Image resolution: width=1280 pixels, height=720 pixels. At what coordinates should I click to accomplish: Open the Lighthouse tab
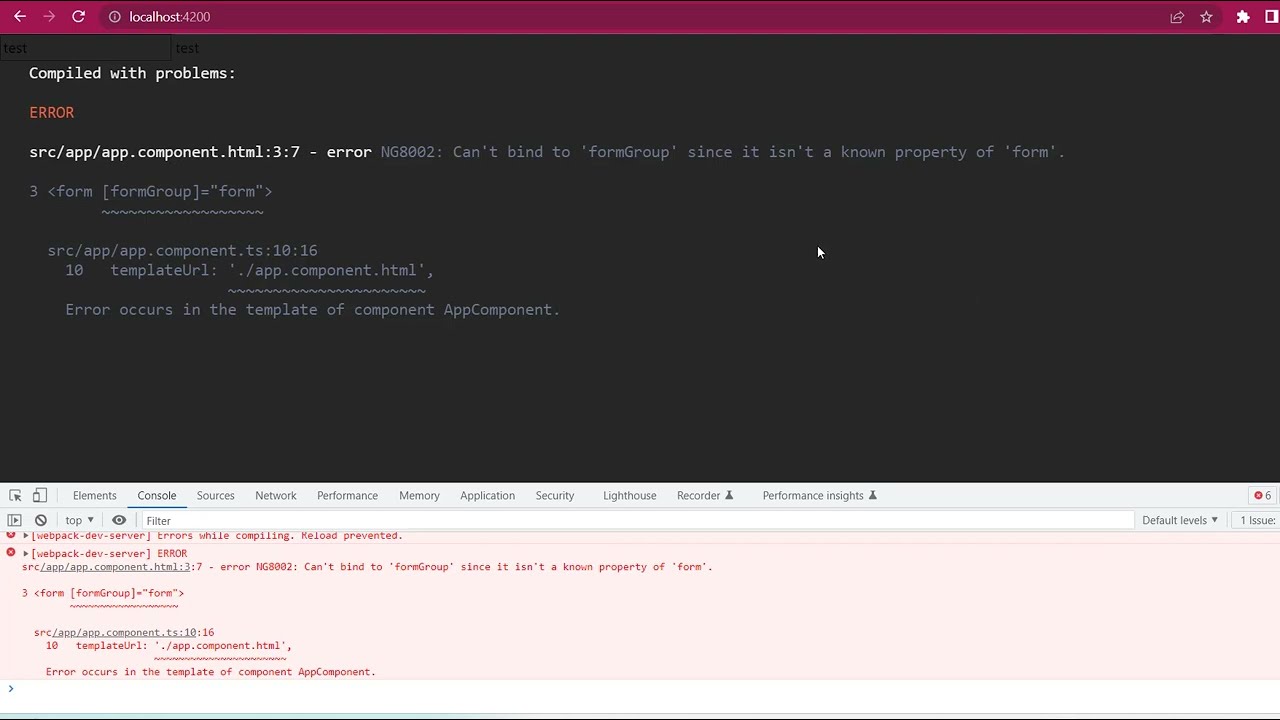pyautogui.click(x=630, y=496)
